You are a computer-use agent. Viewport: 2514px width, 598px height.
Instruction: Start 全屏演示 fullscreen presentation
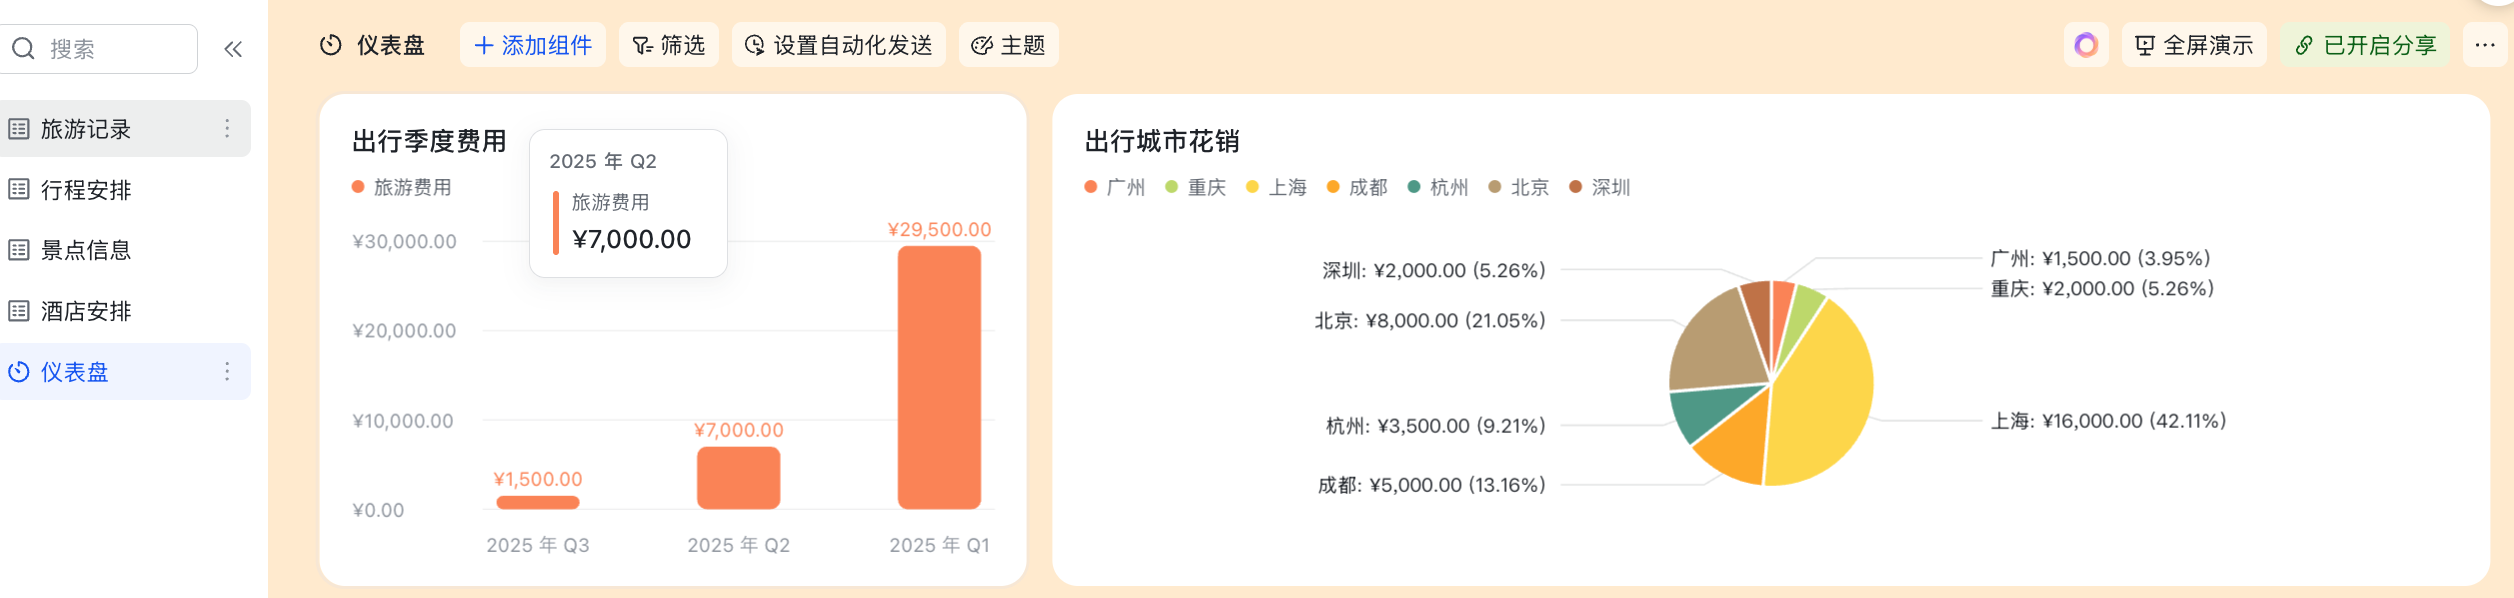[x=2194, y=45]
